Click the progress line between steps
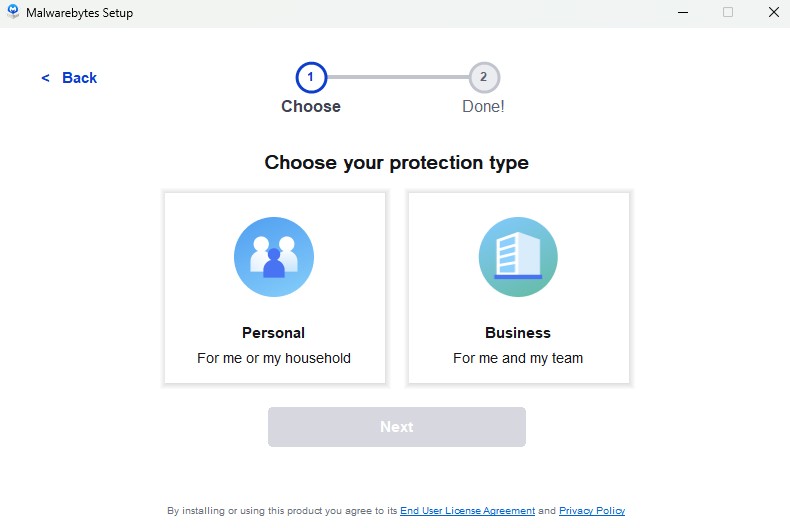Image resolution: width=790 pixels, height=528 pixels. 397,77
